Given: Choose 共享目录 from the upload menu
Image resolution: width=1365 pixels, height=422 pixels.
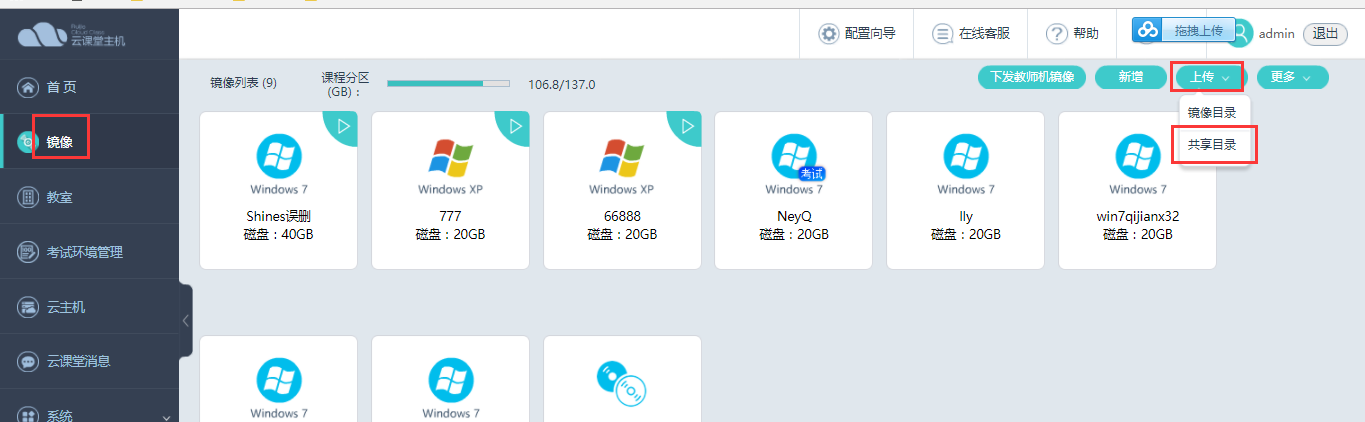Looking at the screenshot, I should click(x=1212, y=145).
